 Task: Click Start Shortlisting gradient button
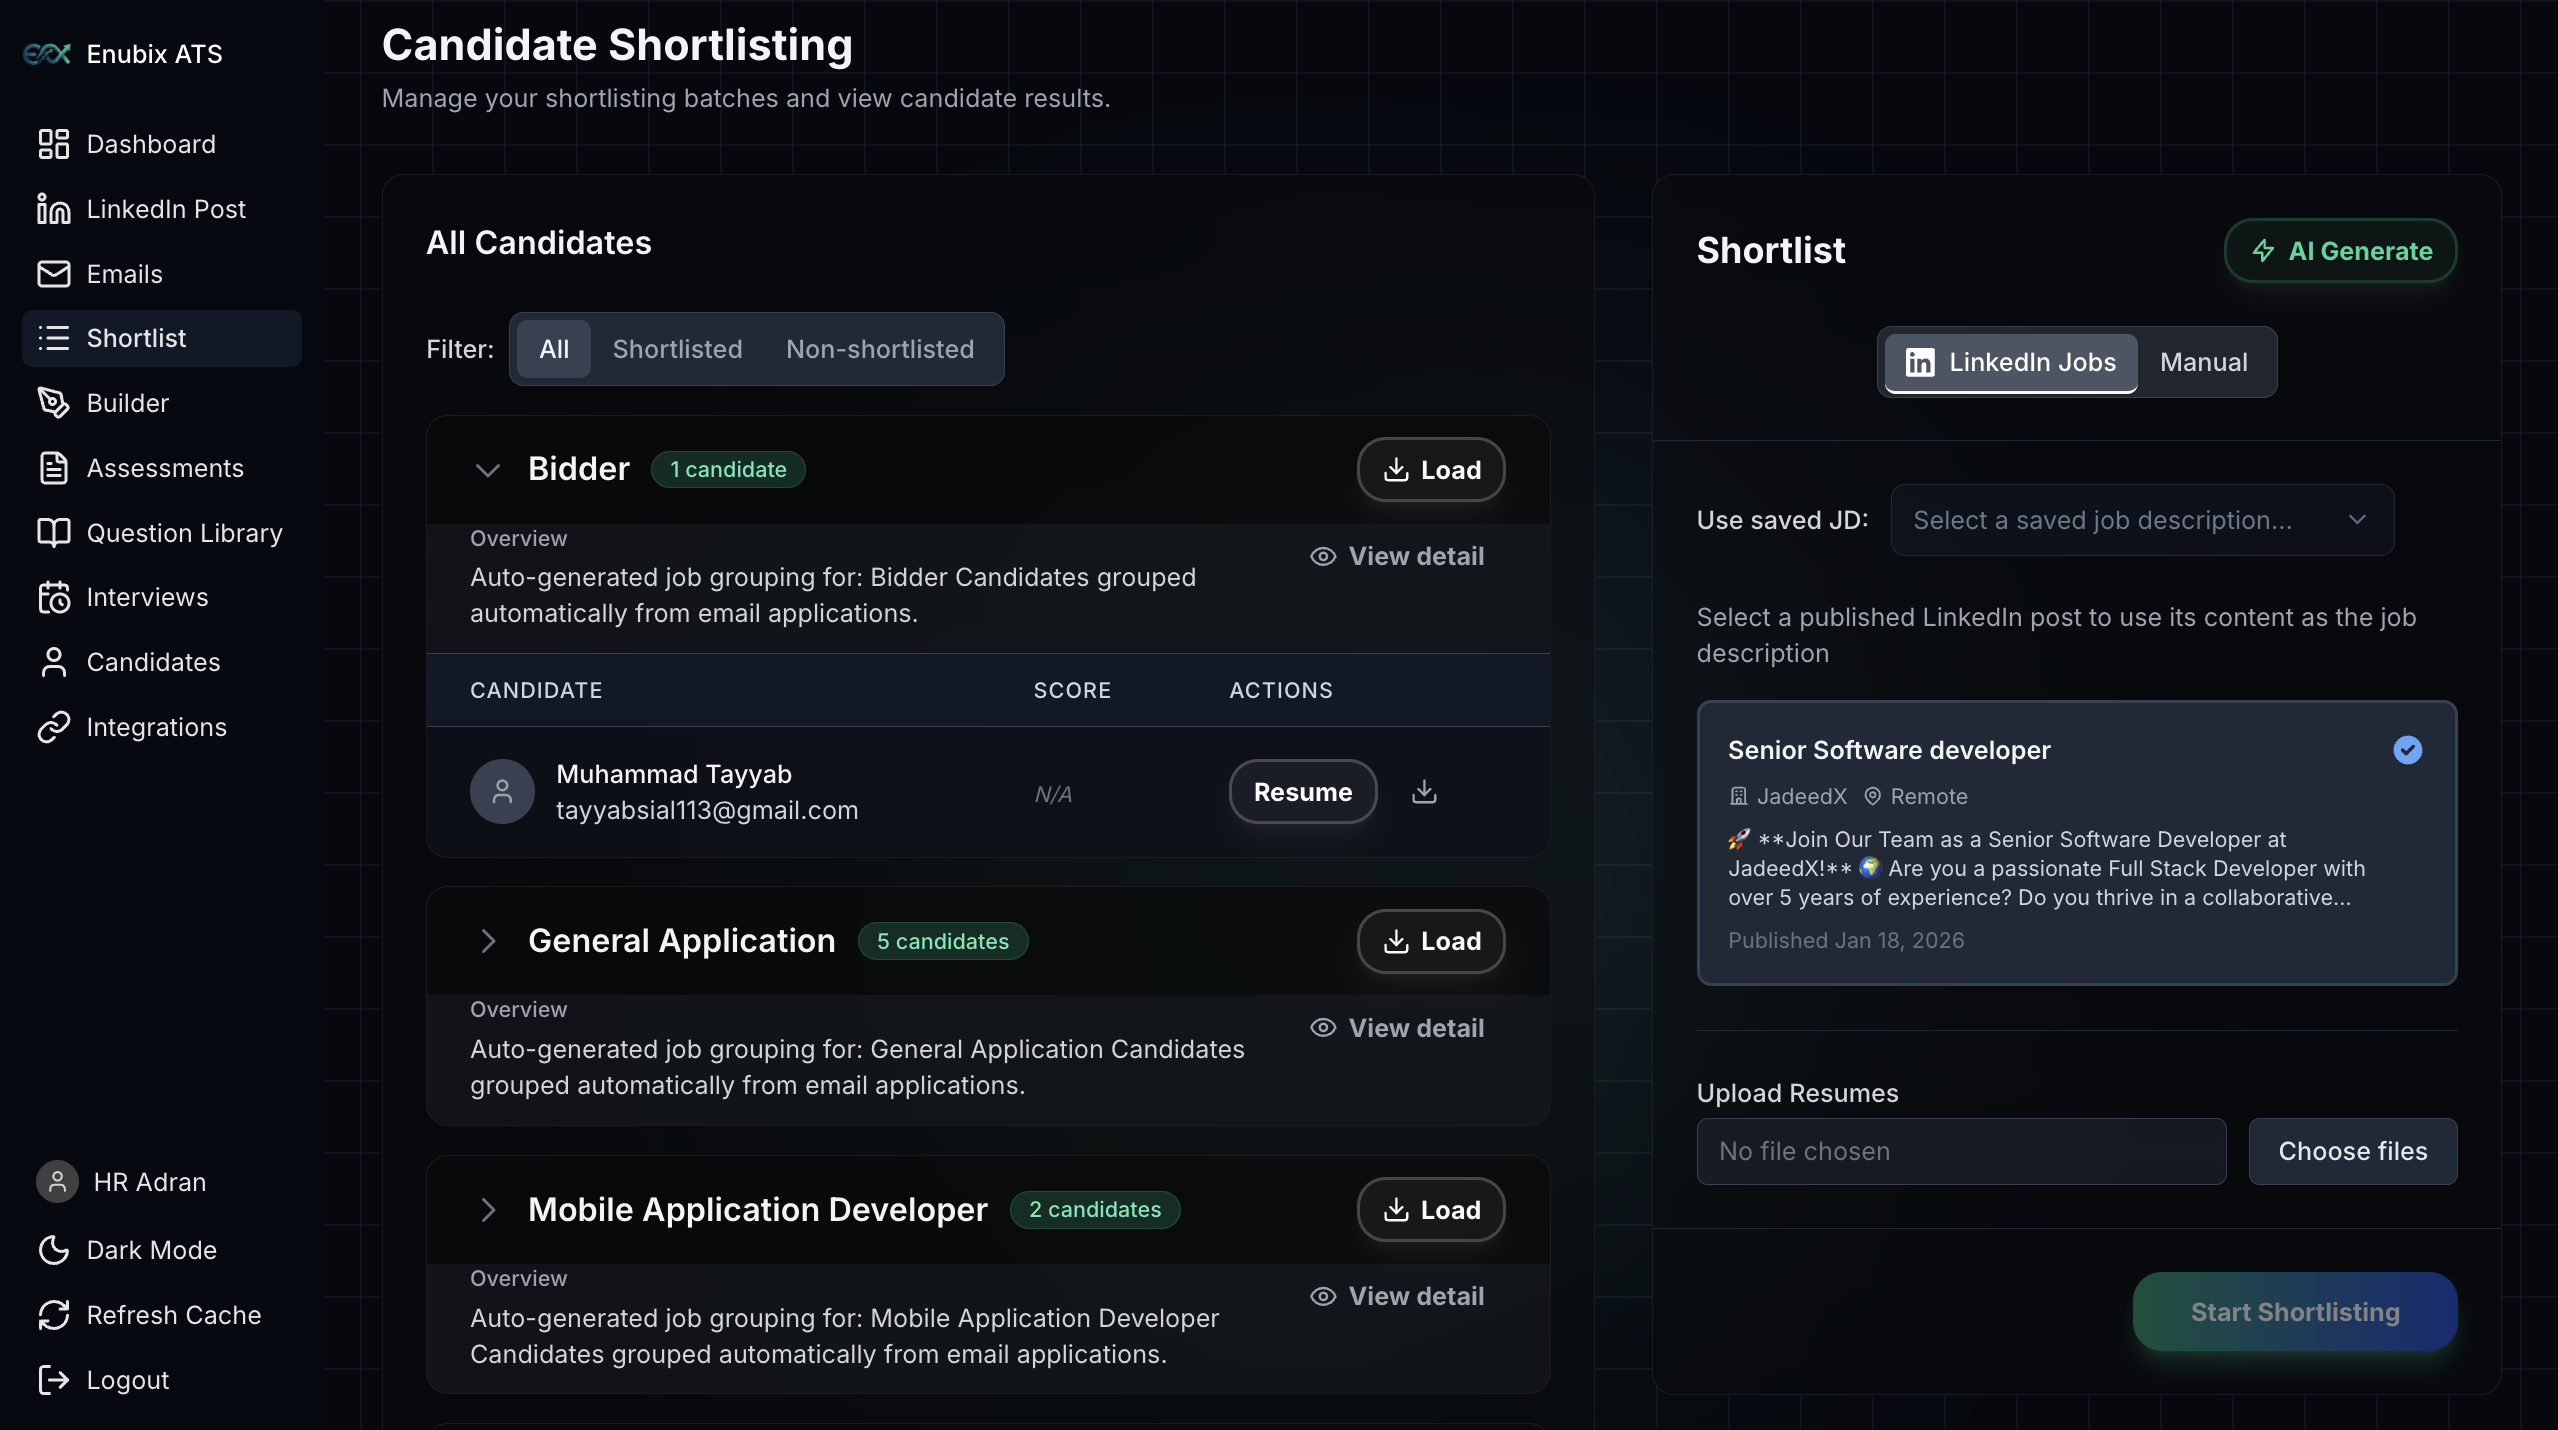(x=2294, y=1312)
